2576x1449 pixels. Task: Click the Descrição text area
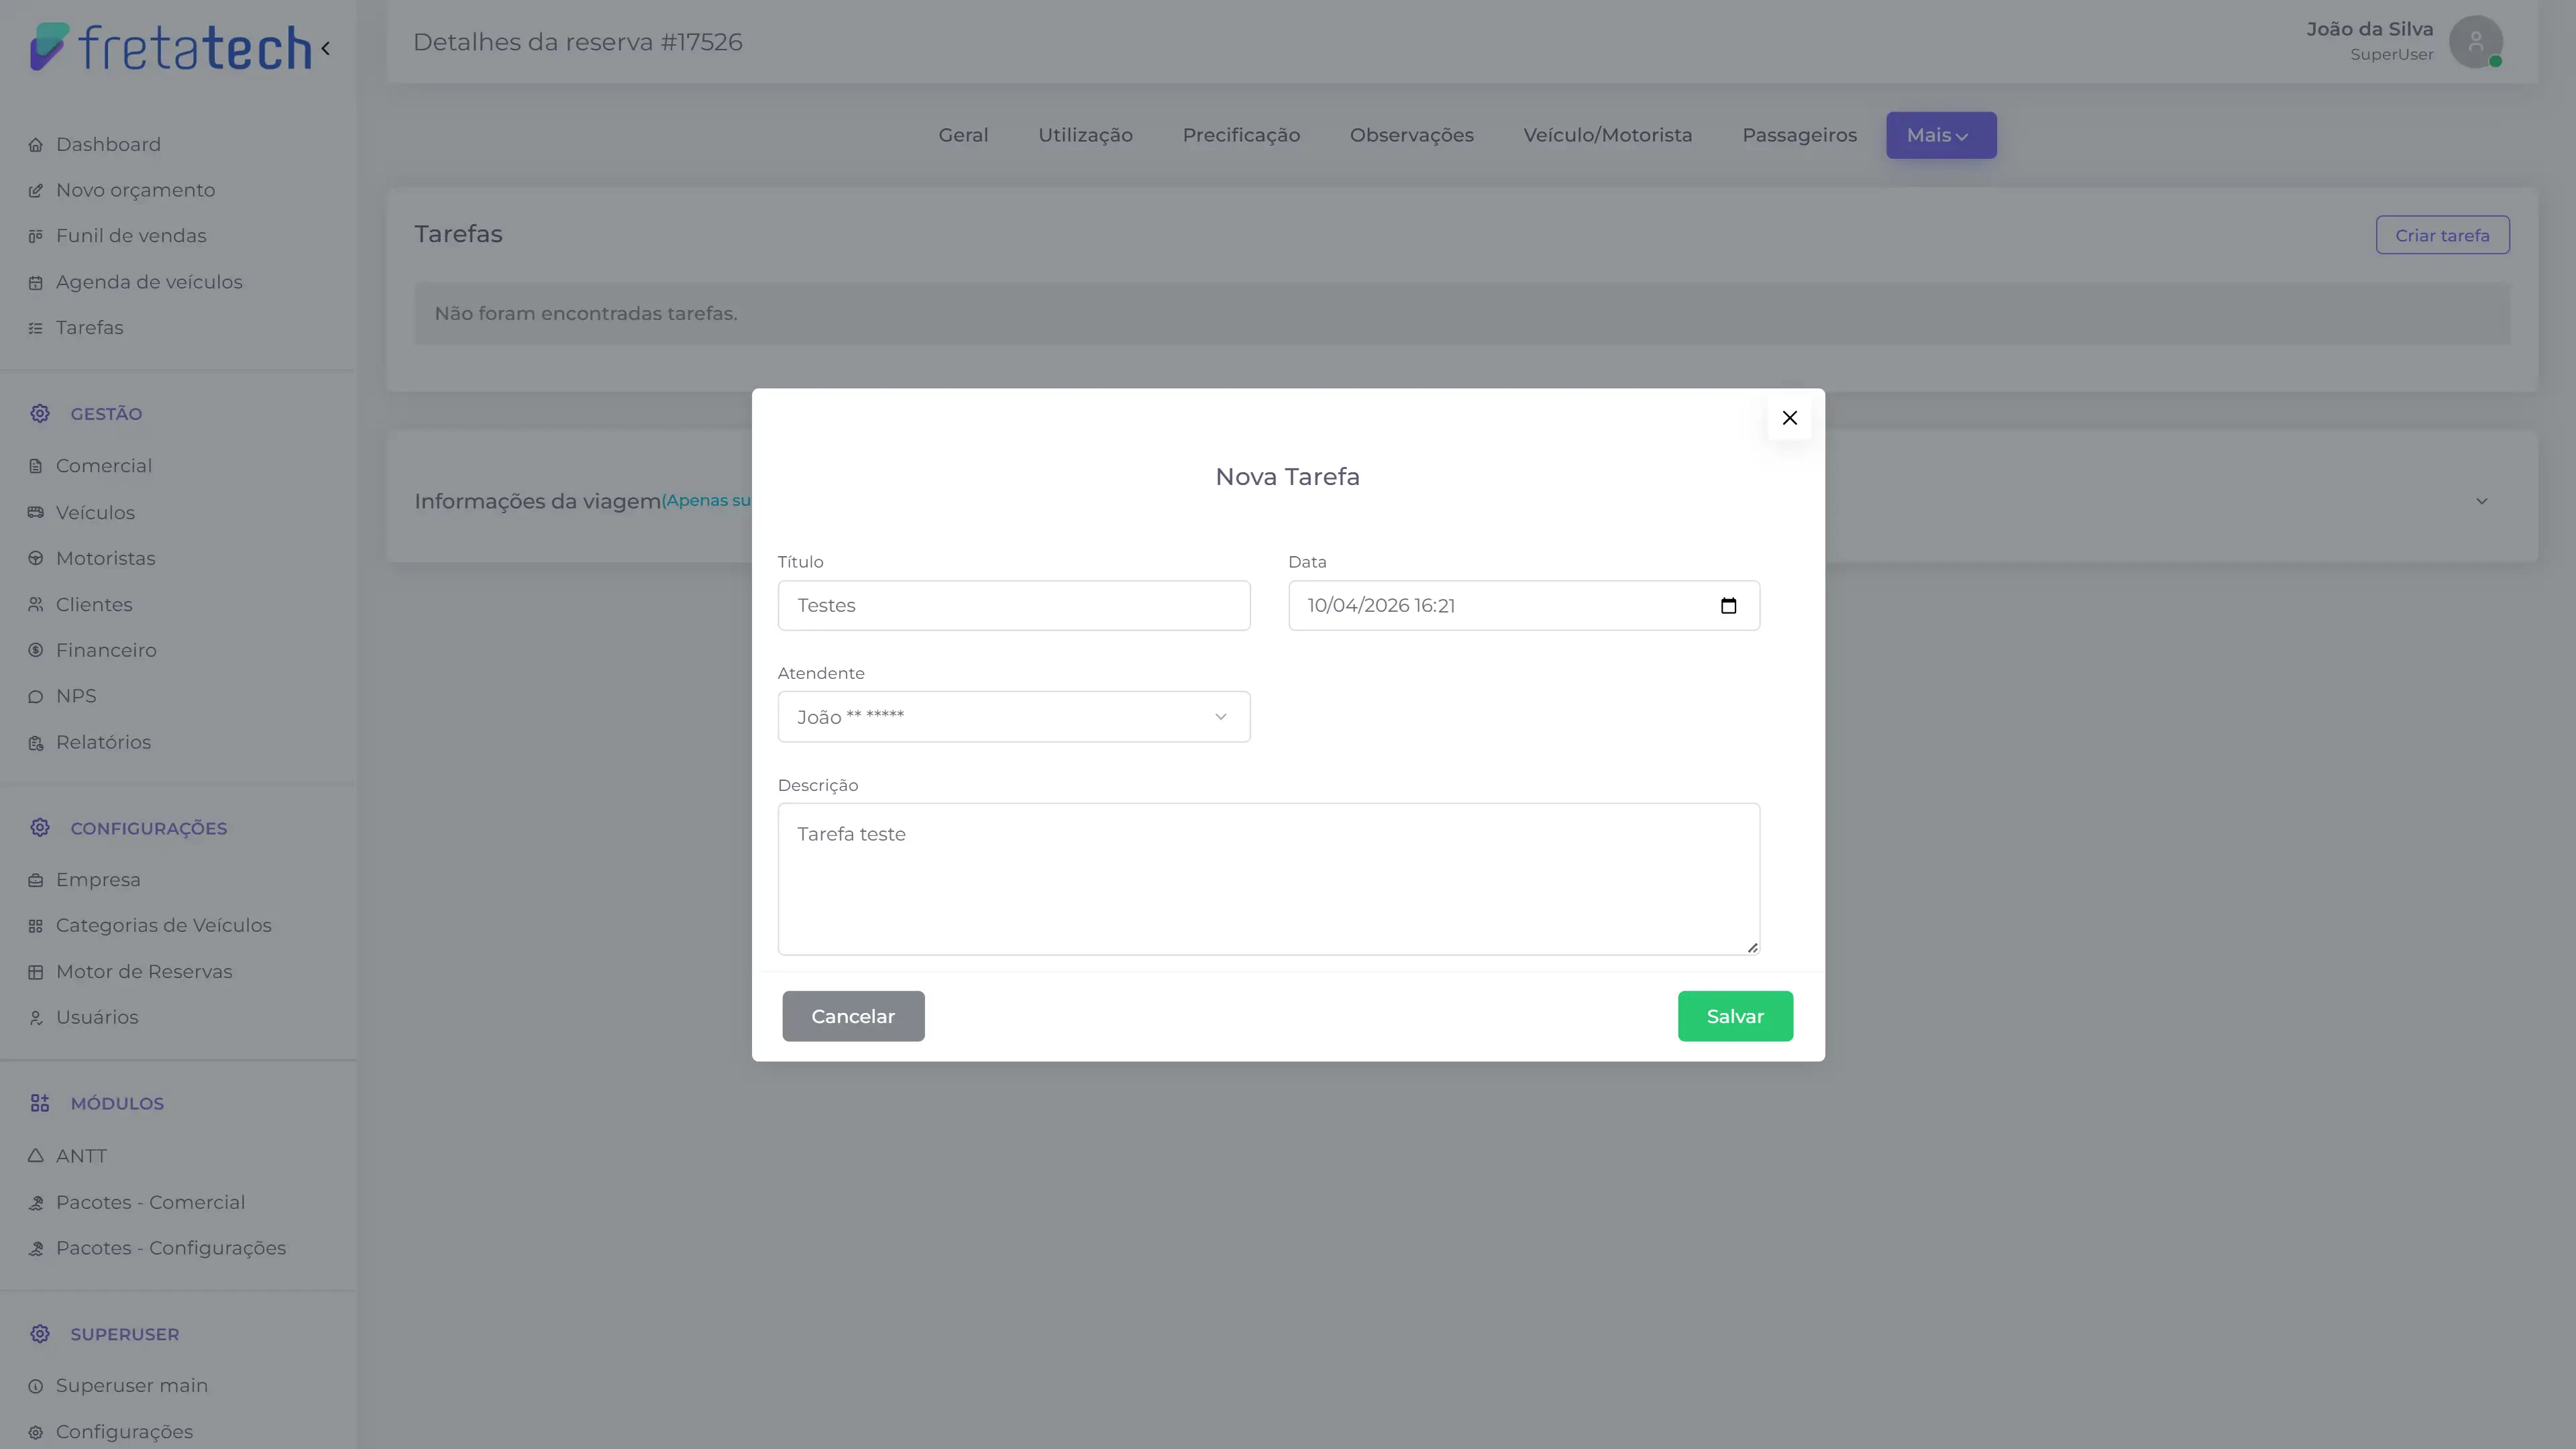[1269, 879]
